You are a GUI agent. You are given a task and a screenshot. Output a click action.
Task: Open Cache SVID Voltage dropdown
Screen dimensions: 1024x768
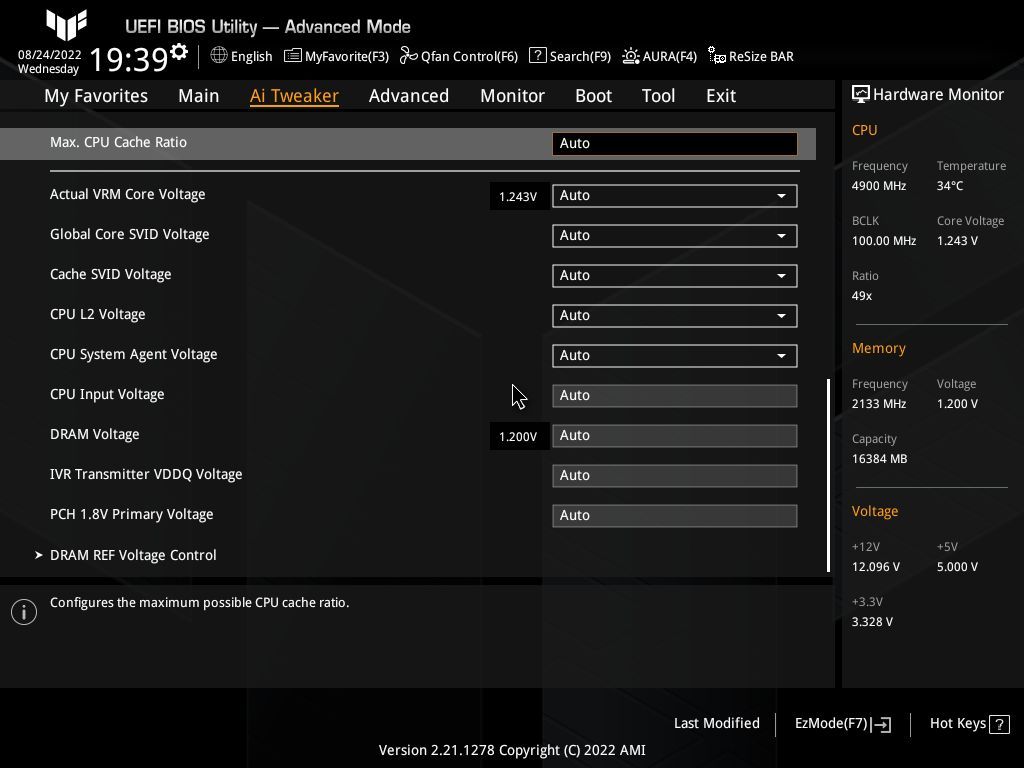[675, 276]
